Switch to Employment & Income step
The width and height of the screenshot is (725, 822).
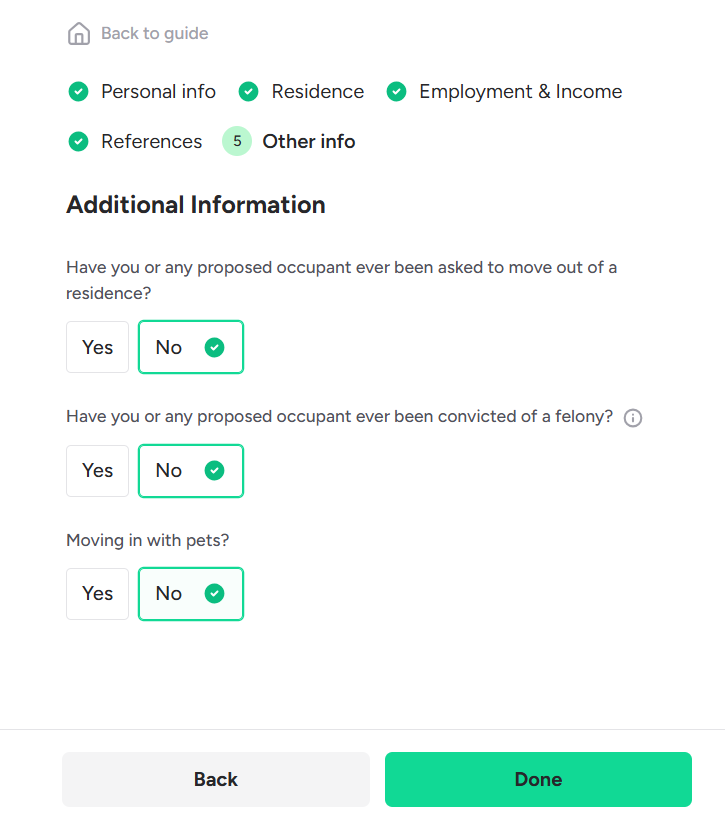pyautogui.click(x=520, y=92)
